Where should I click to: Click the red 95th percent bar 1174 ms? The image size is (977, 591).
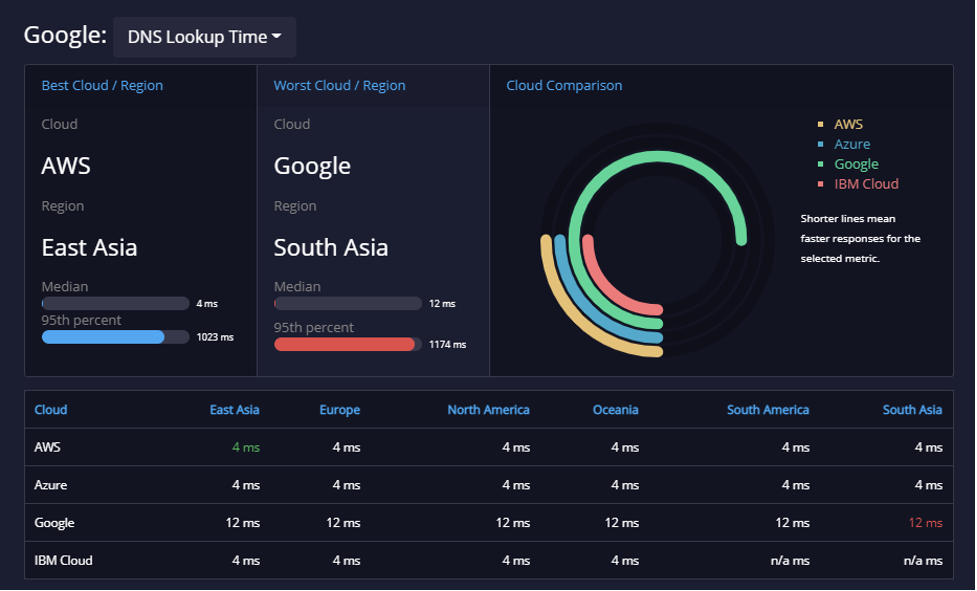[x=345, y=344]
